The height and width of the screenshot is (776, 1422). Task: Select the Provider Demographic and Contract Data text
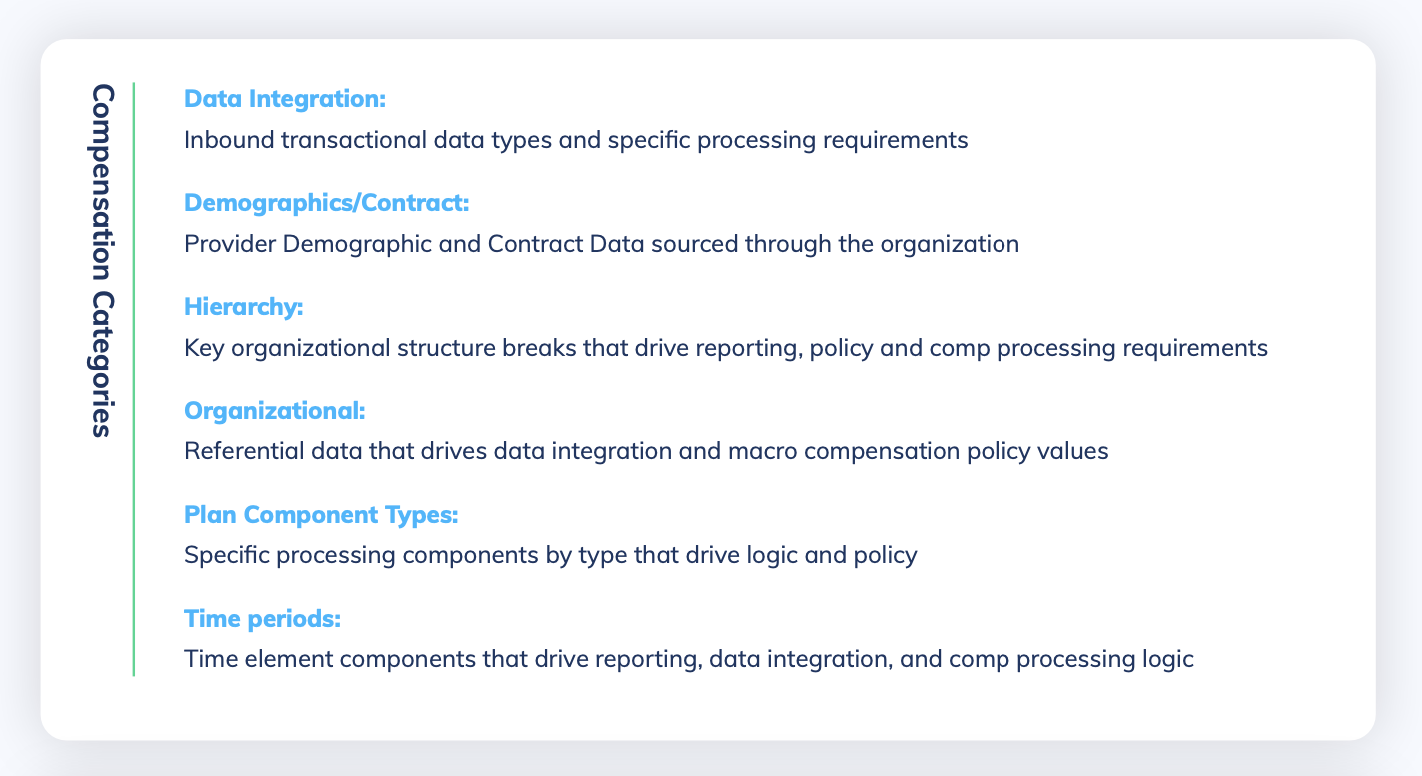601,244
